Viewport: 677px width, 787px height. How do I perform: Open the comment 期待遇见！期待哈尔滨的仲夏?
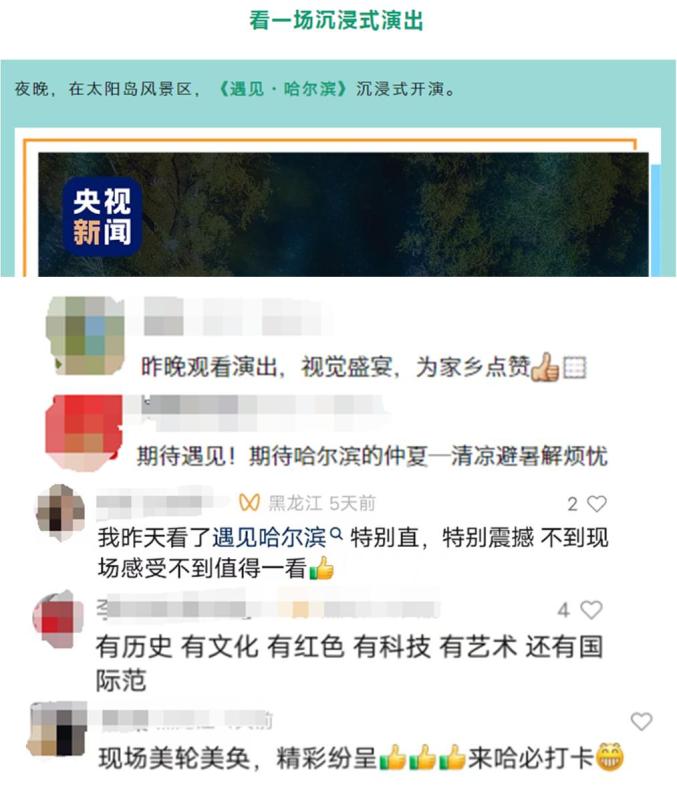[x=372, y=456]
